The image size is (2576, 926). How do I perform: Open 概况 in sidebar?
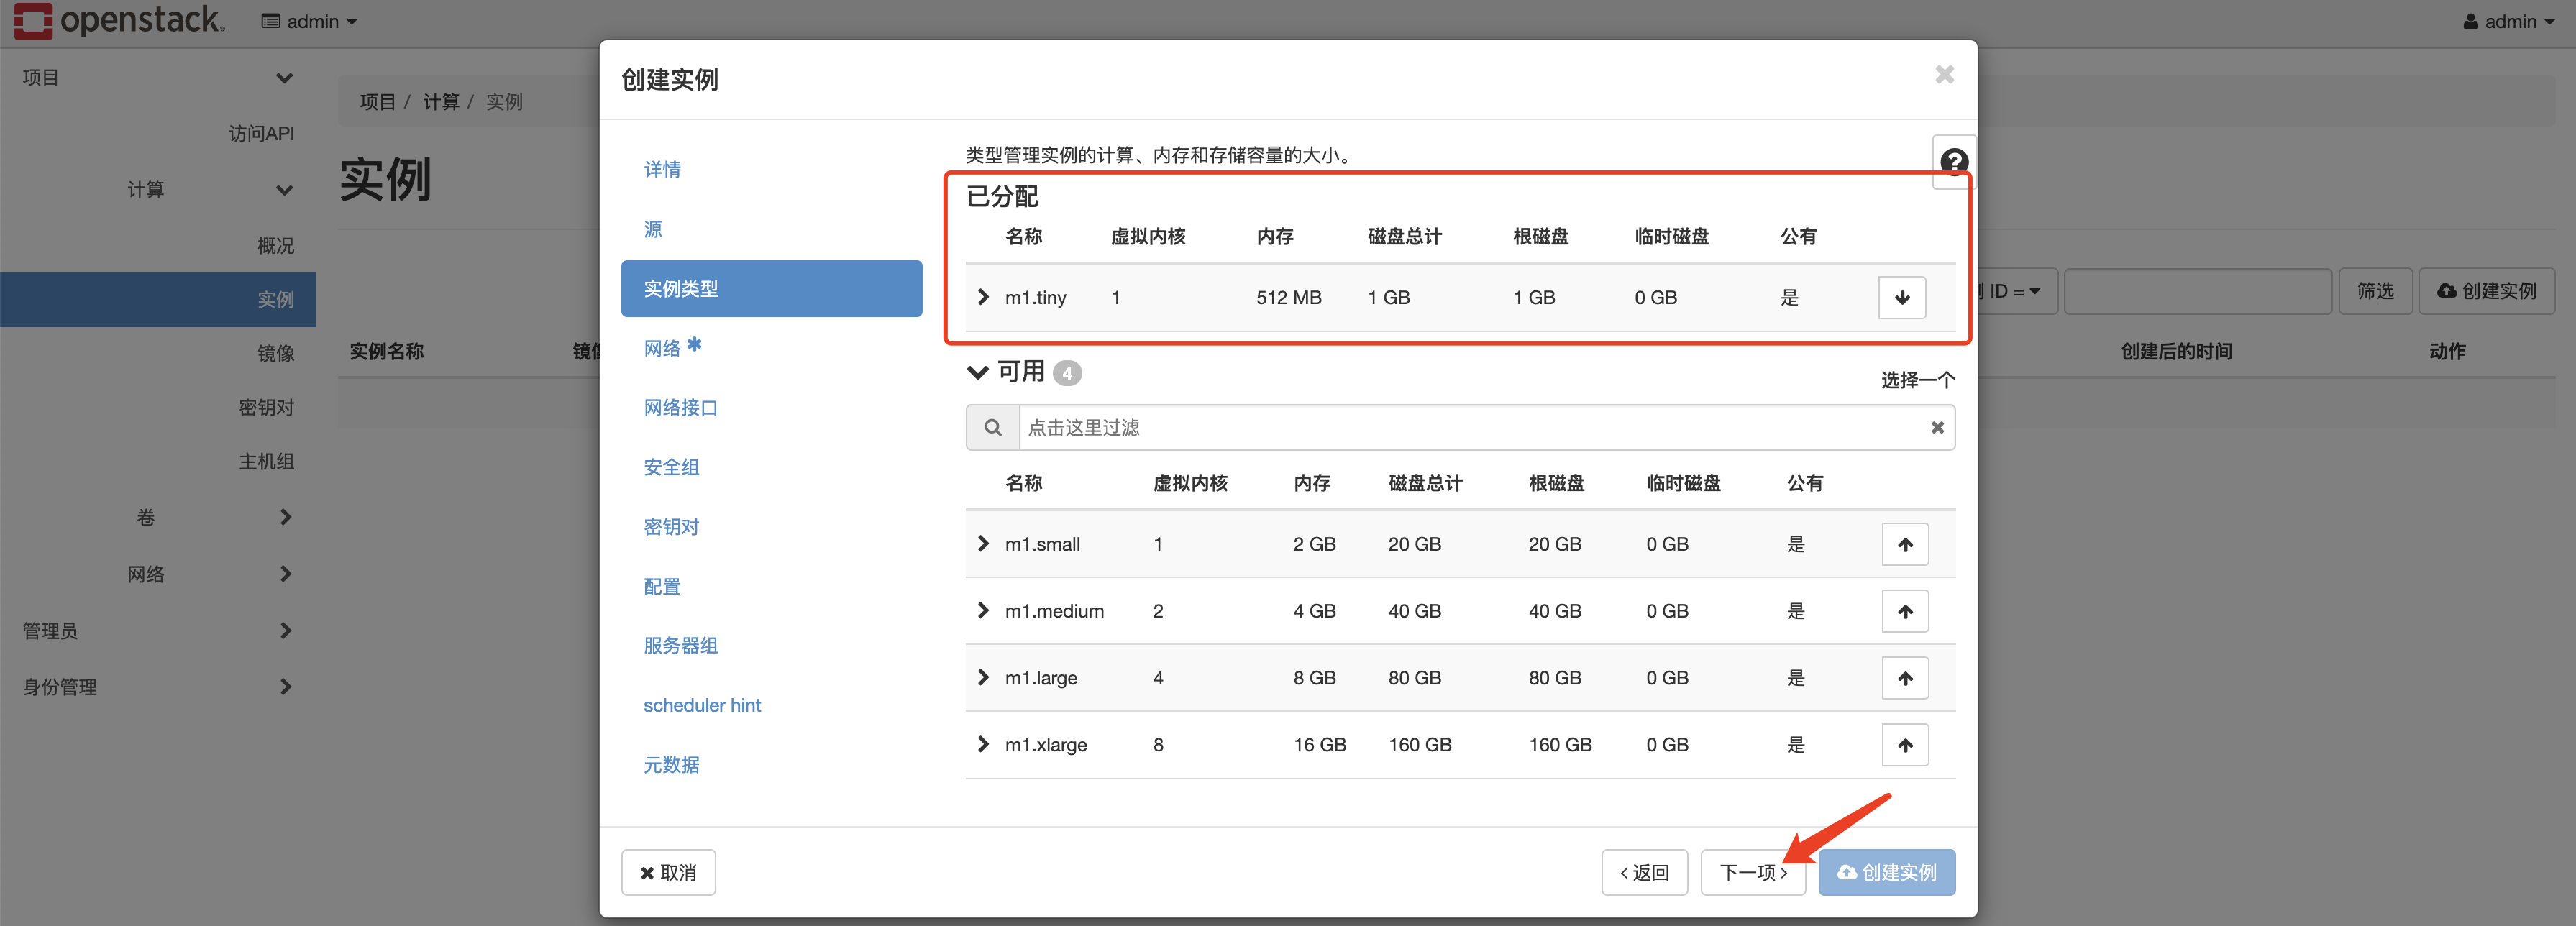(x=275, y=245)
